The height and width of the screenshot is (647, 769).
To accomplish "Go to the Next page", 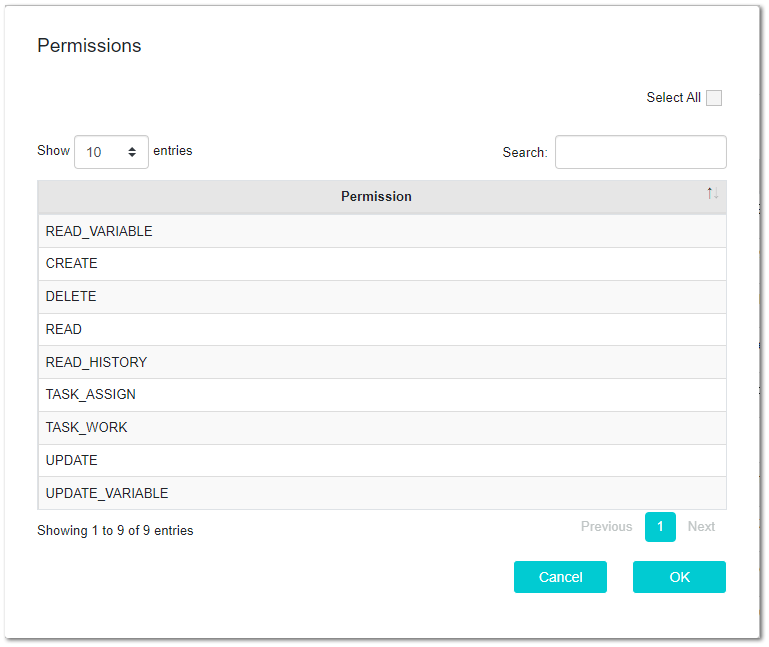I will [x=701, y=526].
